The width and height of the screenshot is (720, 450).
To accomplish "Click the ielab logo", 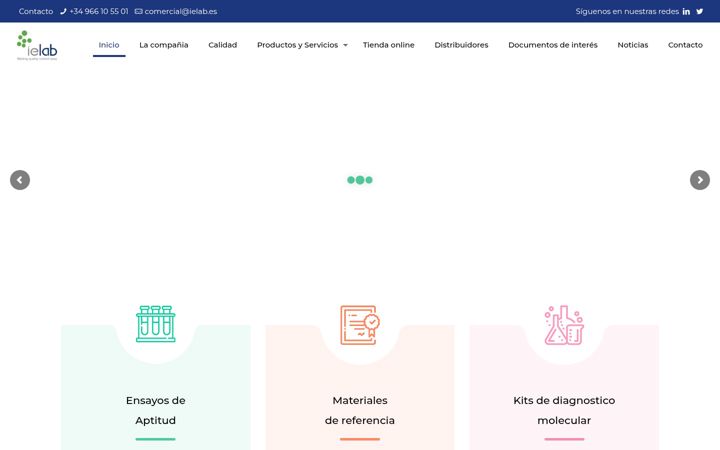I will (37, 45).
